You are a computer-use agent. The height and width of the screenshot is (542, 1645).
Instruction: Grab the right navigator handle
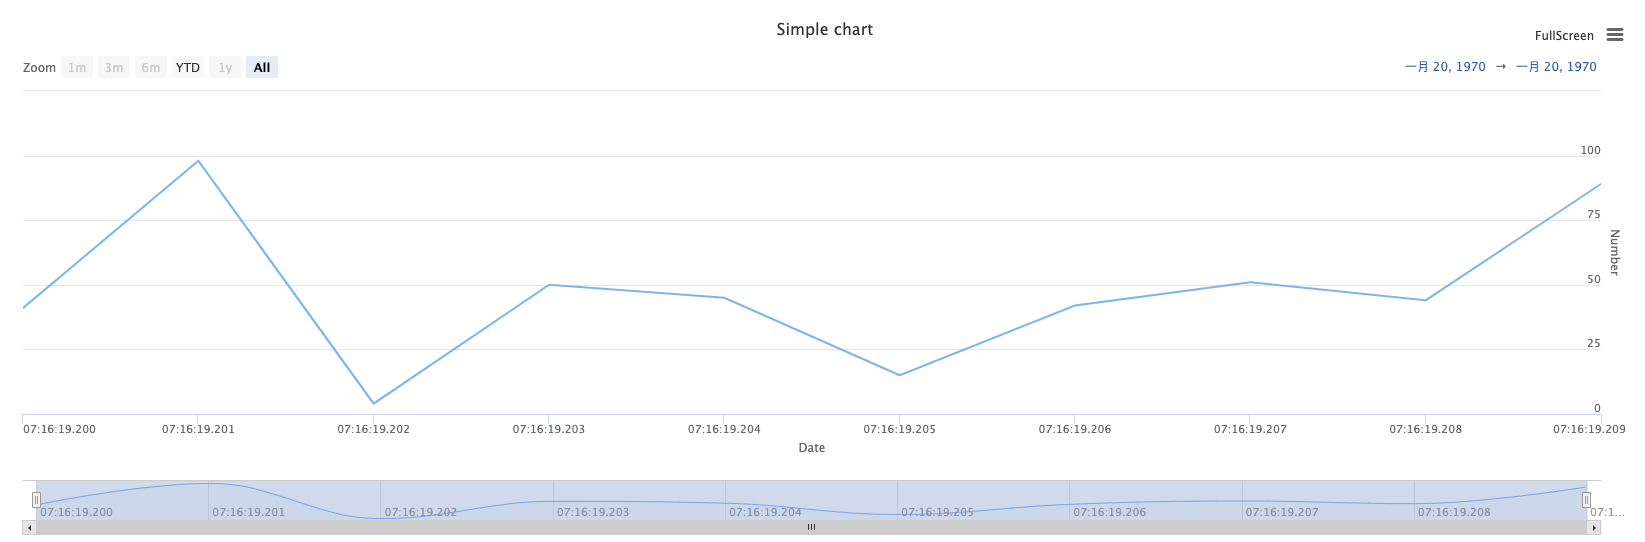point(1586,500)
